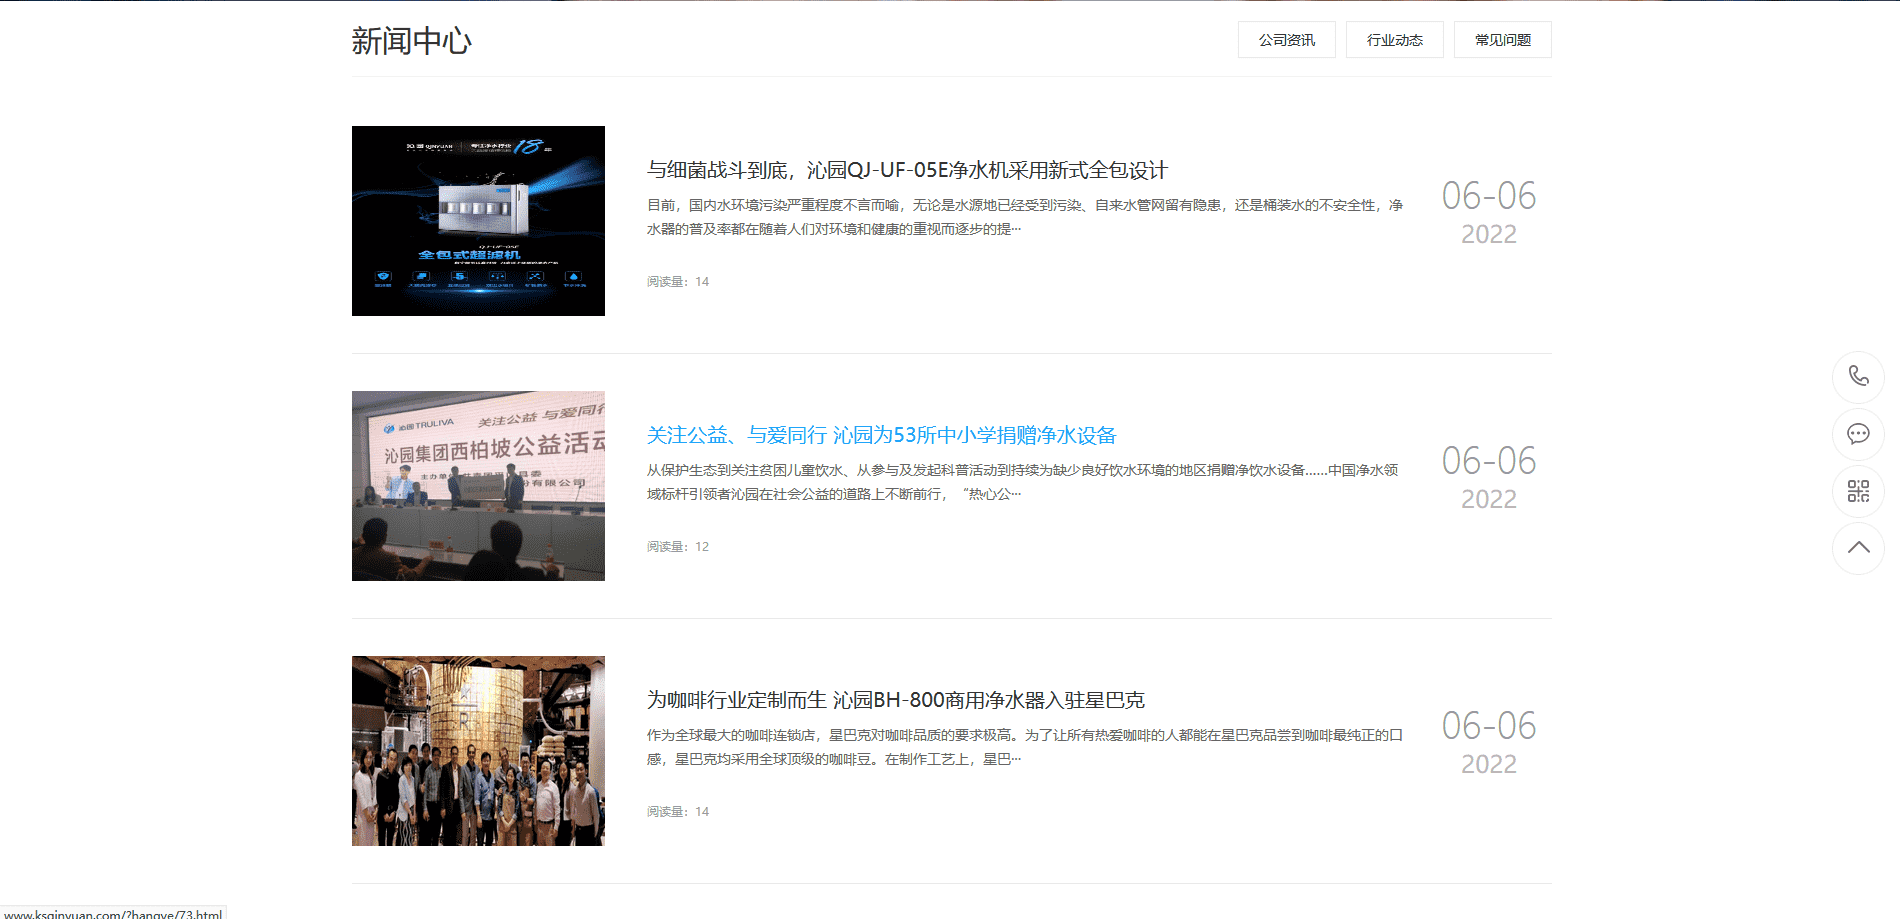Click the summary text starting 作为全球最大的咖啡连锁店
This screenshot has width=1900, height=919.
tap(1024, 747)
